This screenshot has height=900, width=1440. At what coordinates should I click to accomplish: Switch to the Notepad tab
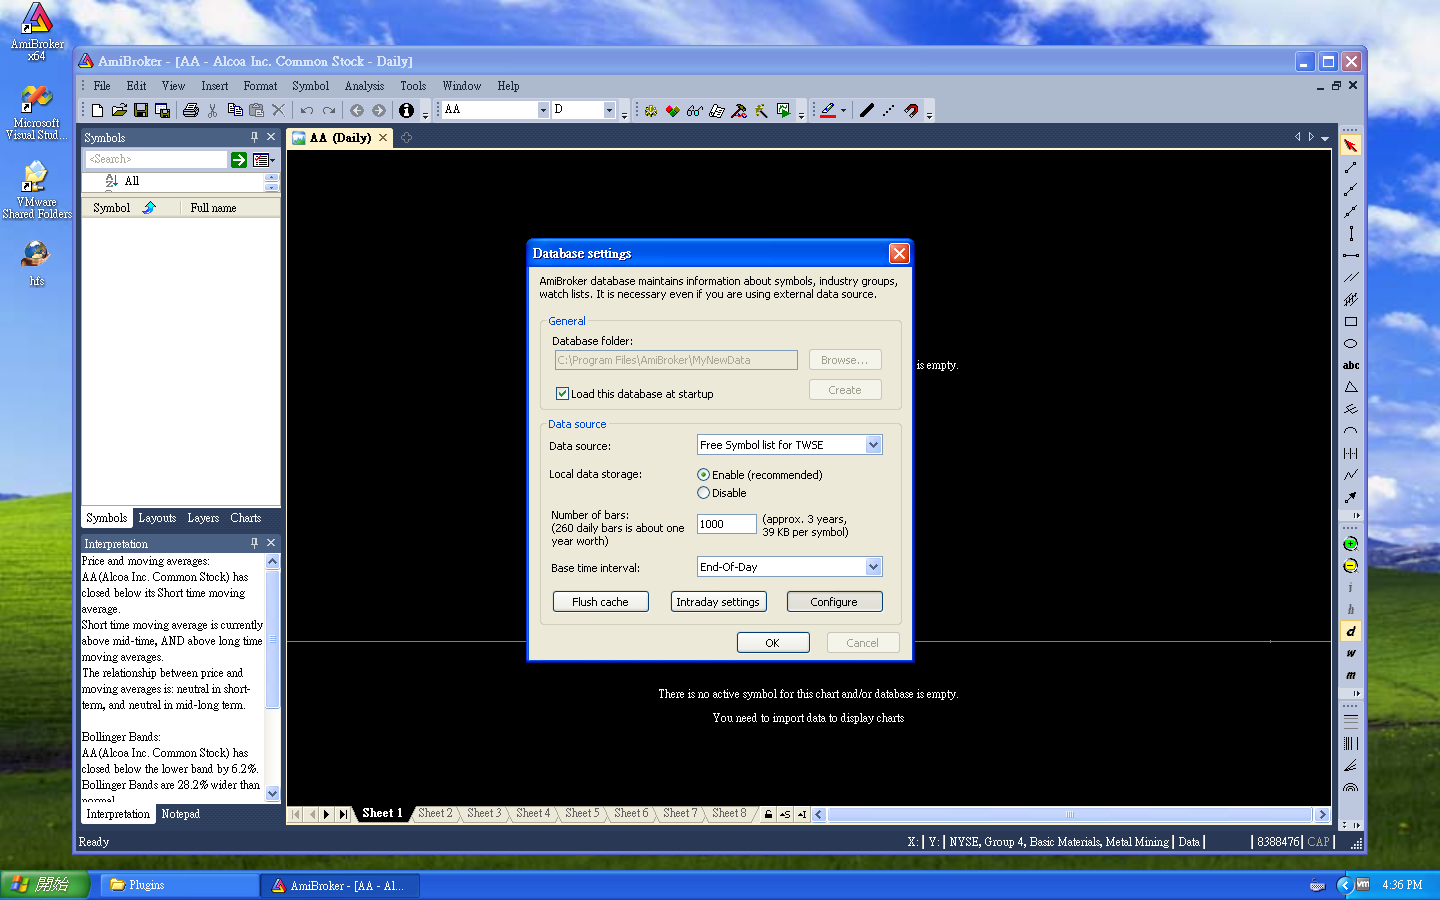tap(181, 814)
